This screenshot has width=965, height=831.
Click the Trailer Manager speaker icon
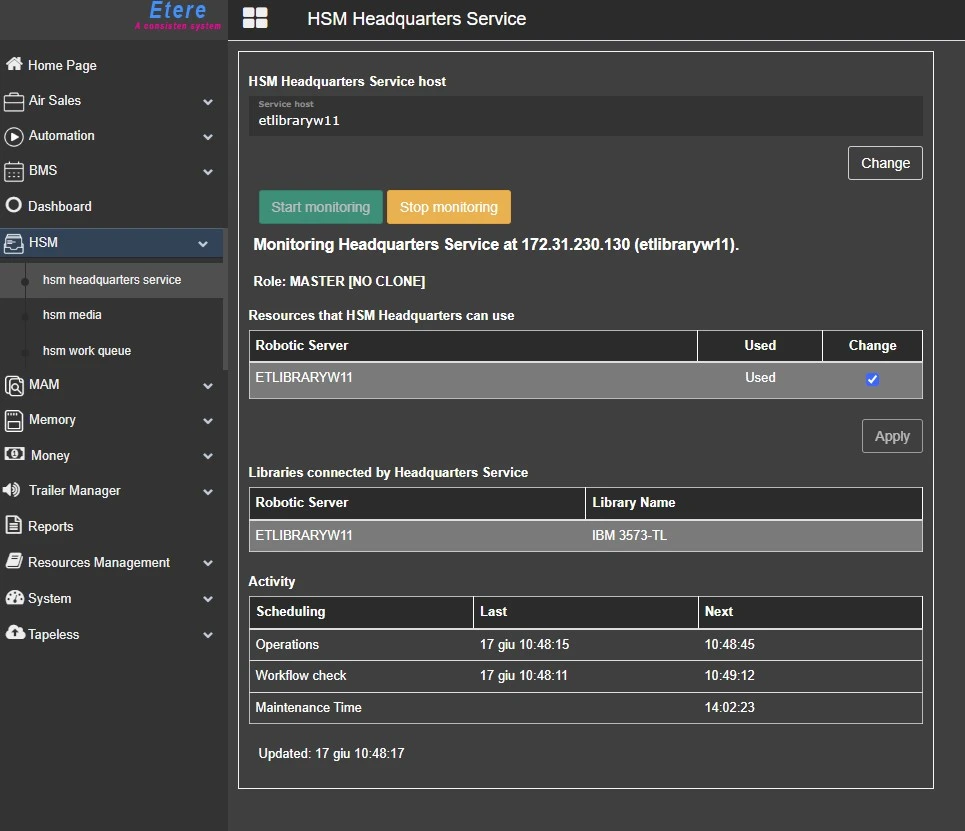click(13, 491)
